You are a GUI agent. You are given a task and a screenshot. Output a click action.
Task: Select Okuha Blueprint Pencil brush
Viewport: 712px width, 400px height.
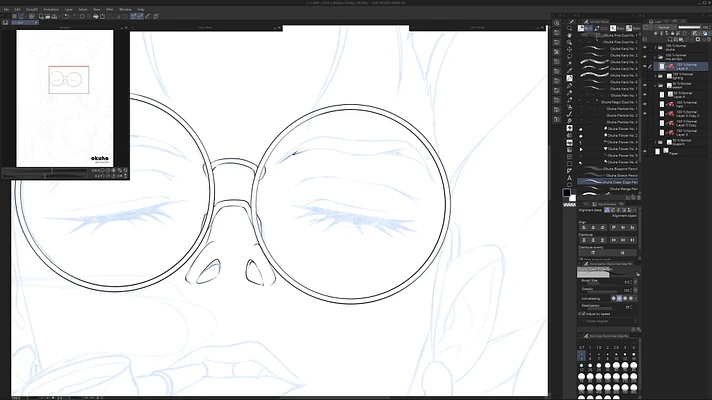pos(608,169)
